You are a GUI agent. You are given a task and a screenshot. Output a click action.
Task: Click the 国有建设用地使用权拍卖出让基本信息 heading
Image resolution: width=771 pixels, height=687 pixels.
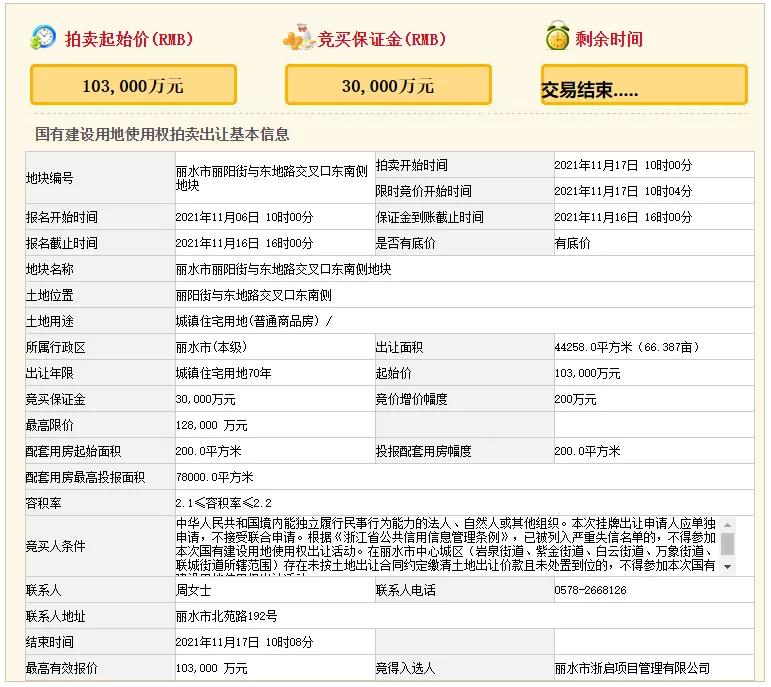[x=162, y=134]
